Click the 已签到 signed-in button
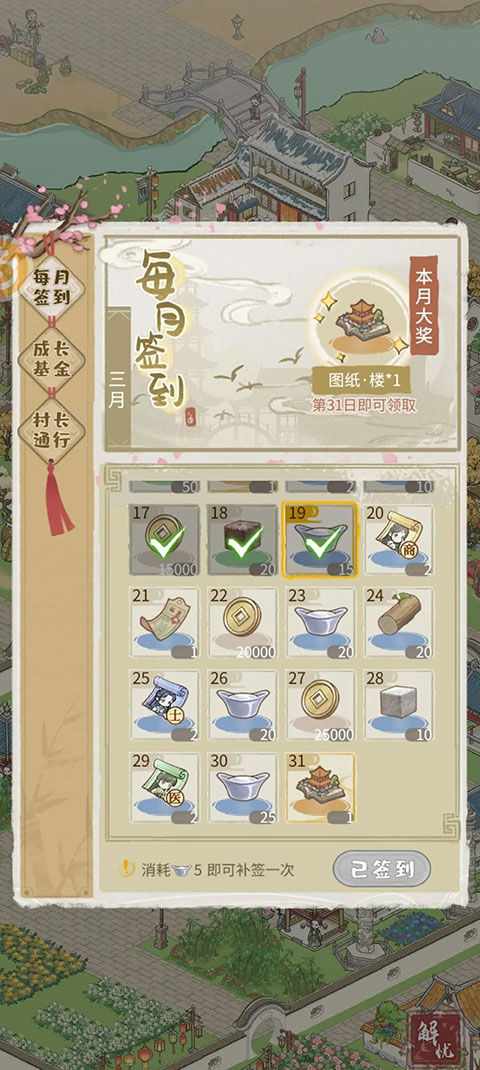The image size is (480, 1070). (x=382, y=869)
